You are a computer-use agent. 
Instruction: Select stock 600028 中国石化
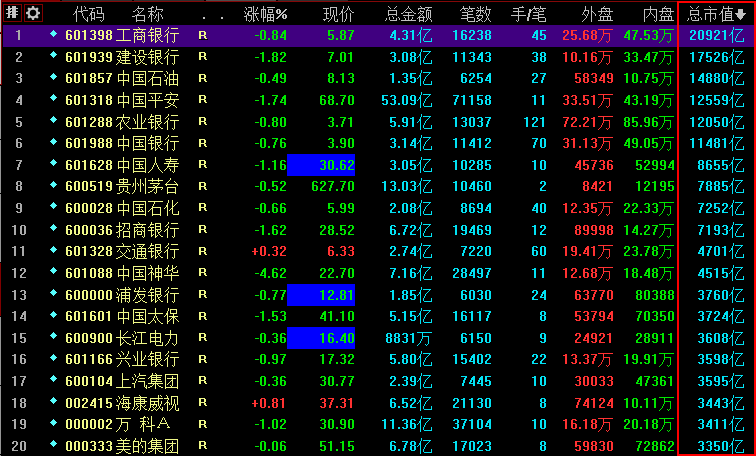122,208
